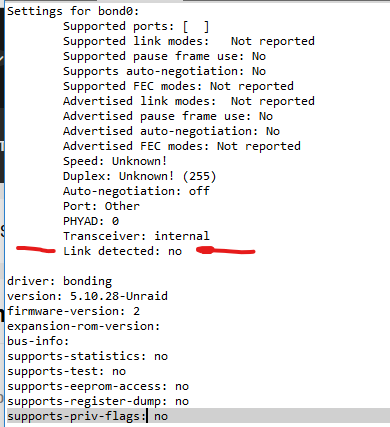The image size is (390, 427).
Task: Click 'Supported link modes: Not reported' text
Action: coord(189,41)
